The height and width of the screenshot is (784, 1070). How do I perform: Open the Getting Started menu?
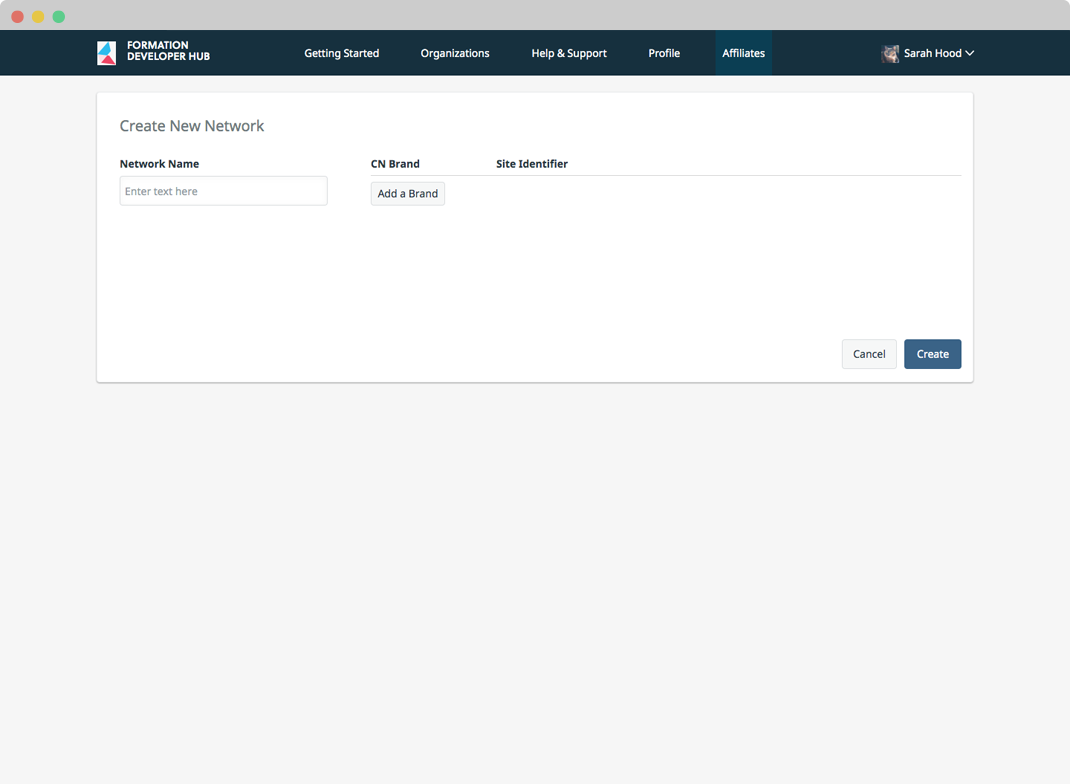[341, 53]
